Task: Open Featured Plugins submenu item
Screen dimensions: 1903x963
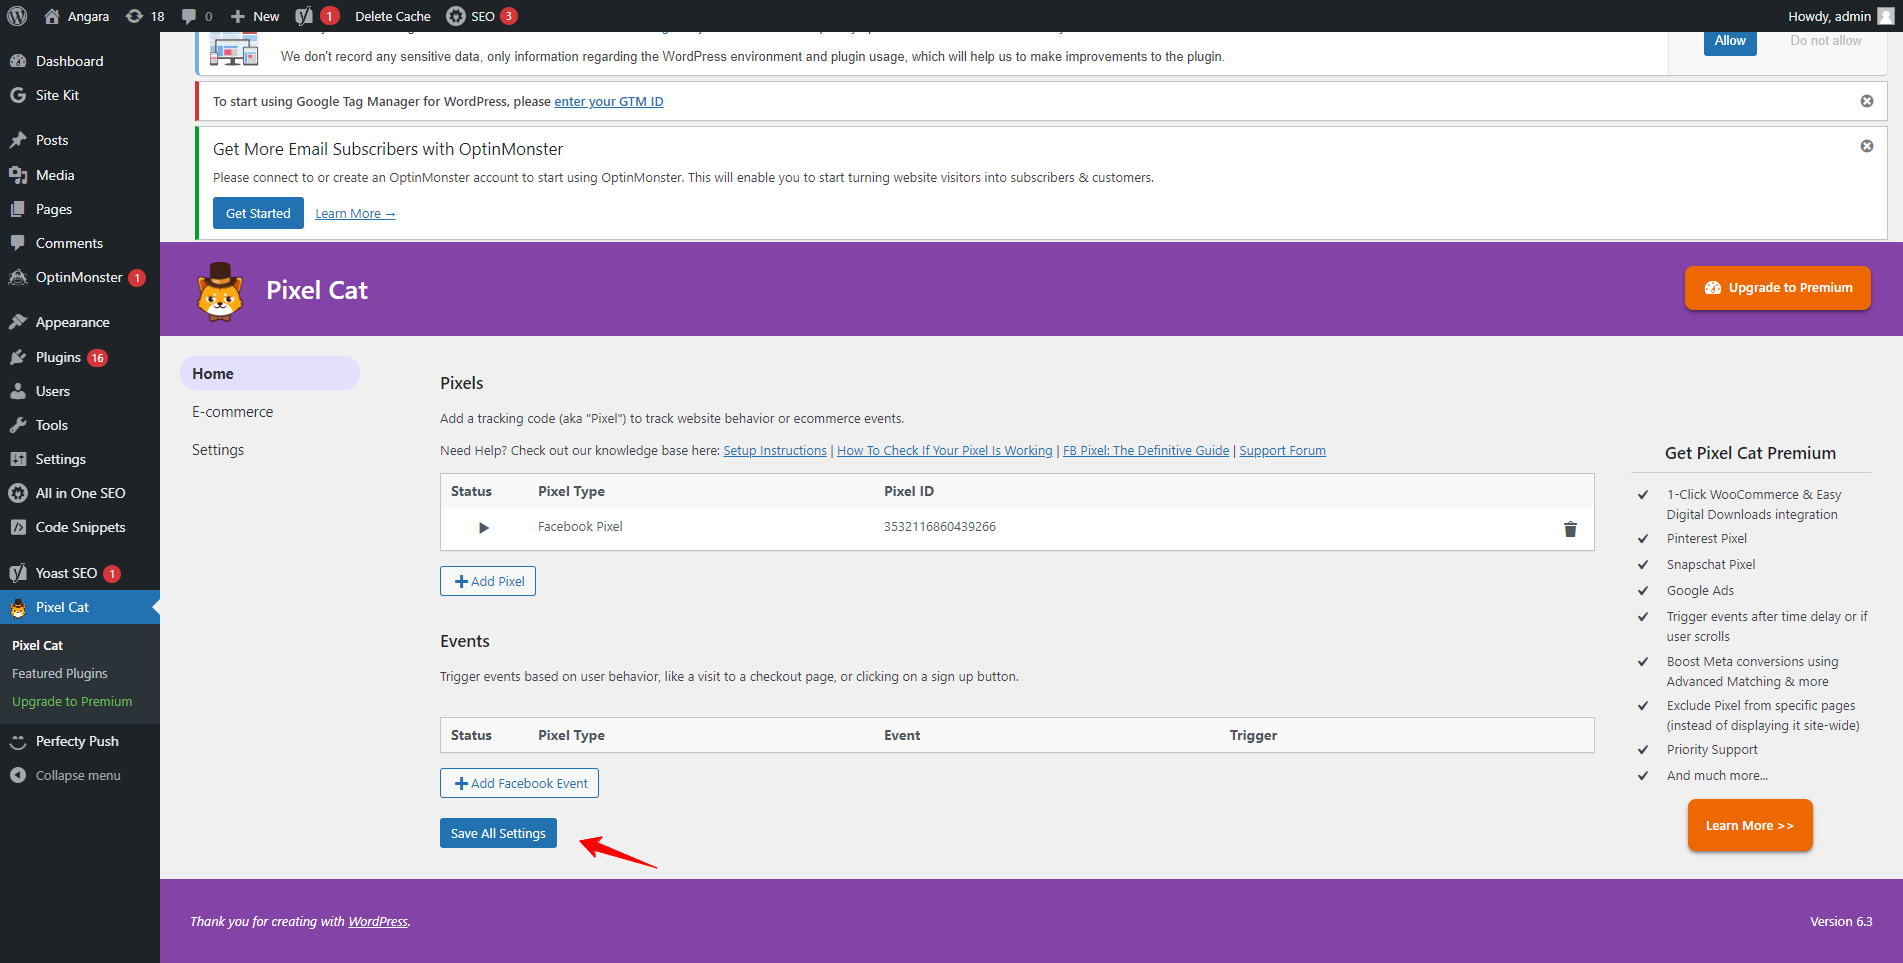Action: tap(60, 673)
